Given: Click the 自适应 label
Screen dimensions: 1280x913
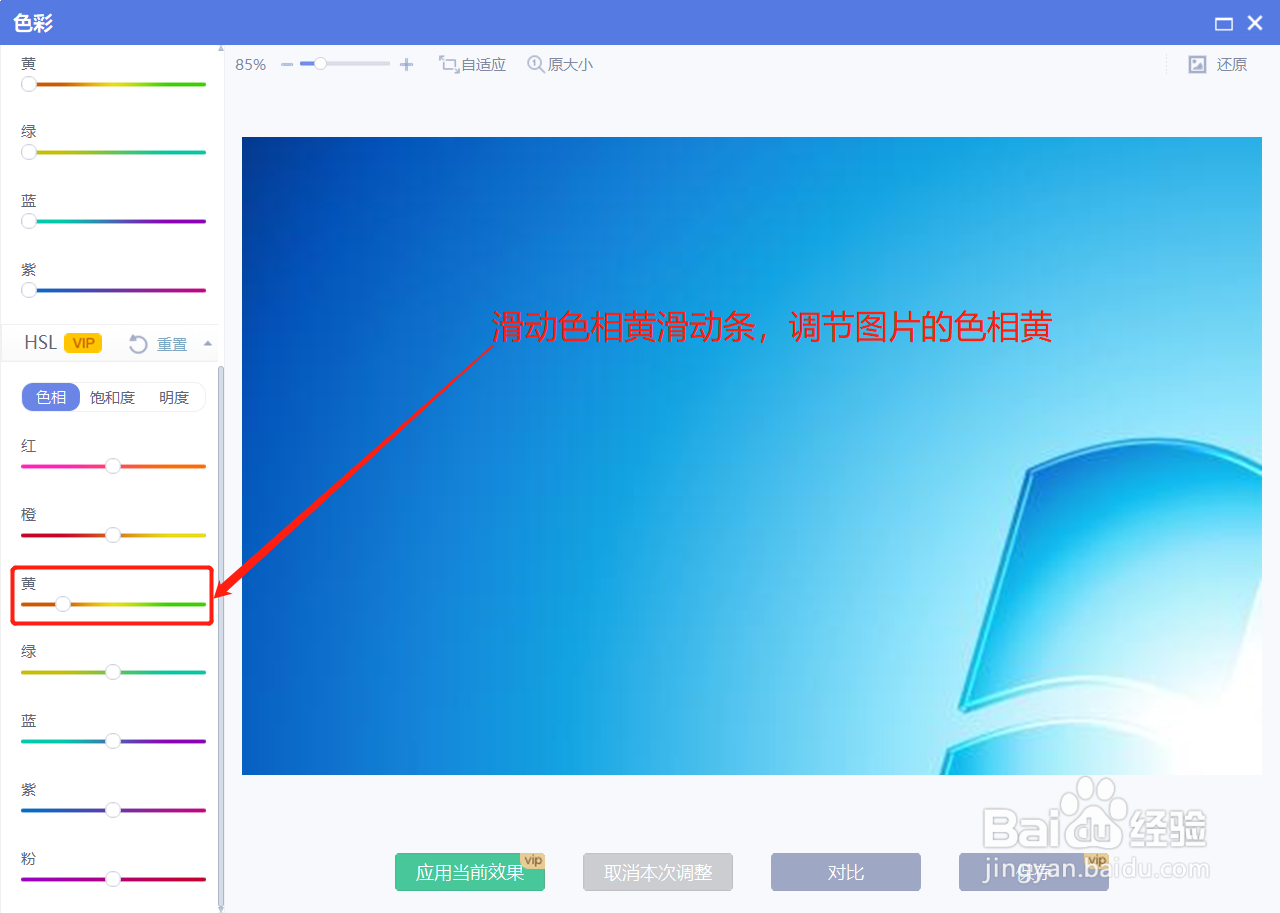Looking at the screenshot, I should 484,64.
